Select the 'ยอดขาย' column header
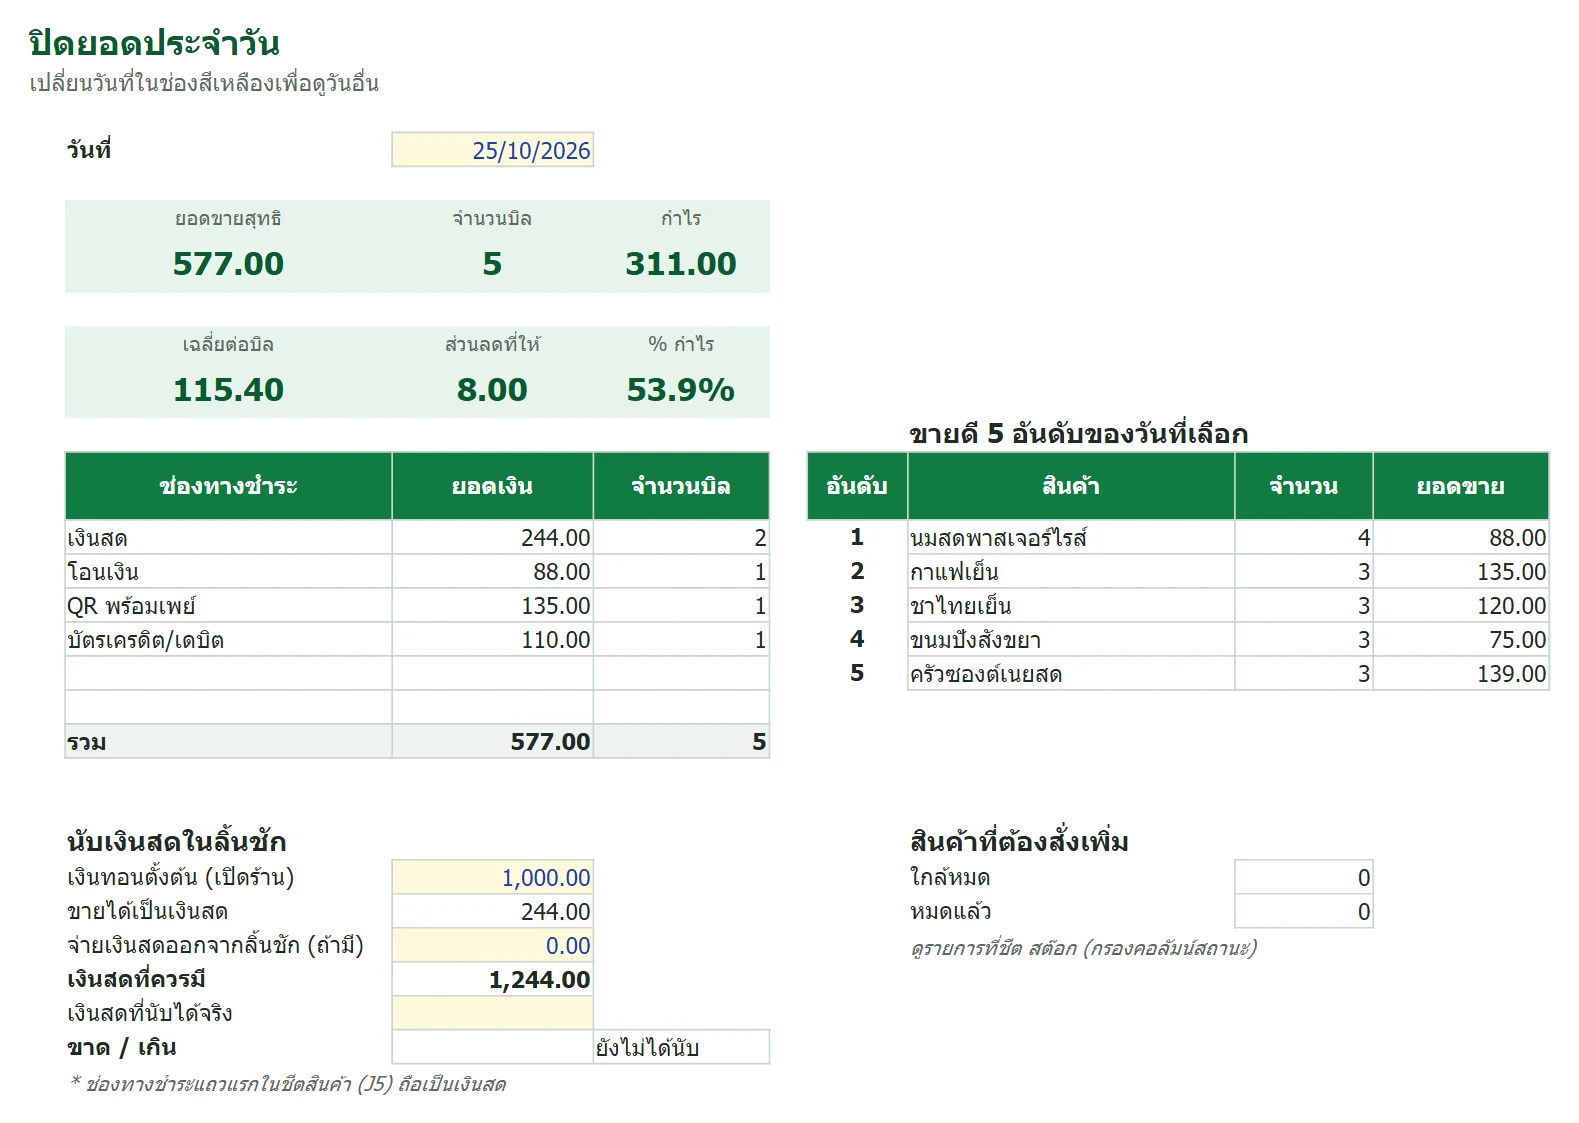Screen dimensions: 1579x1123 click(1461, 486)
